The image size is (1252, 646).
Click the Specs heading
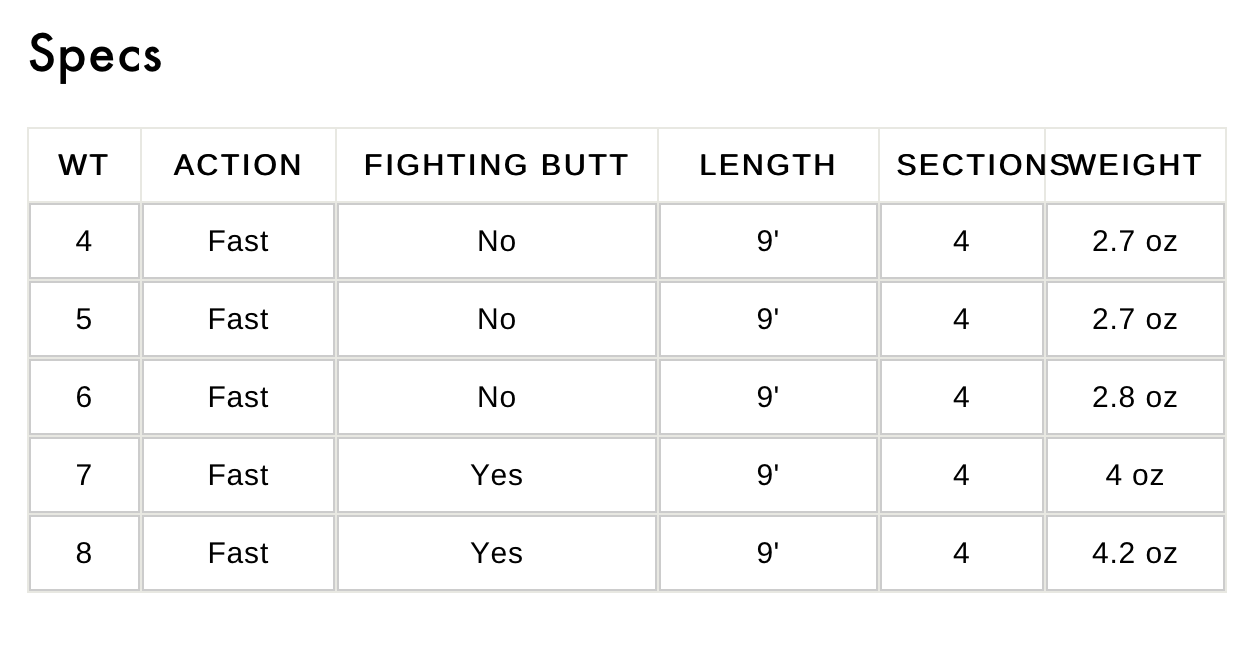95,55
